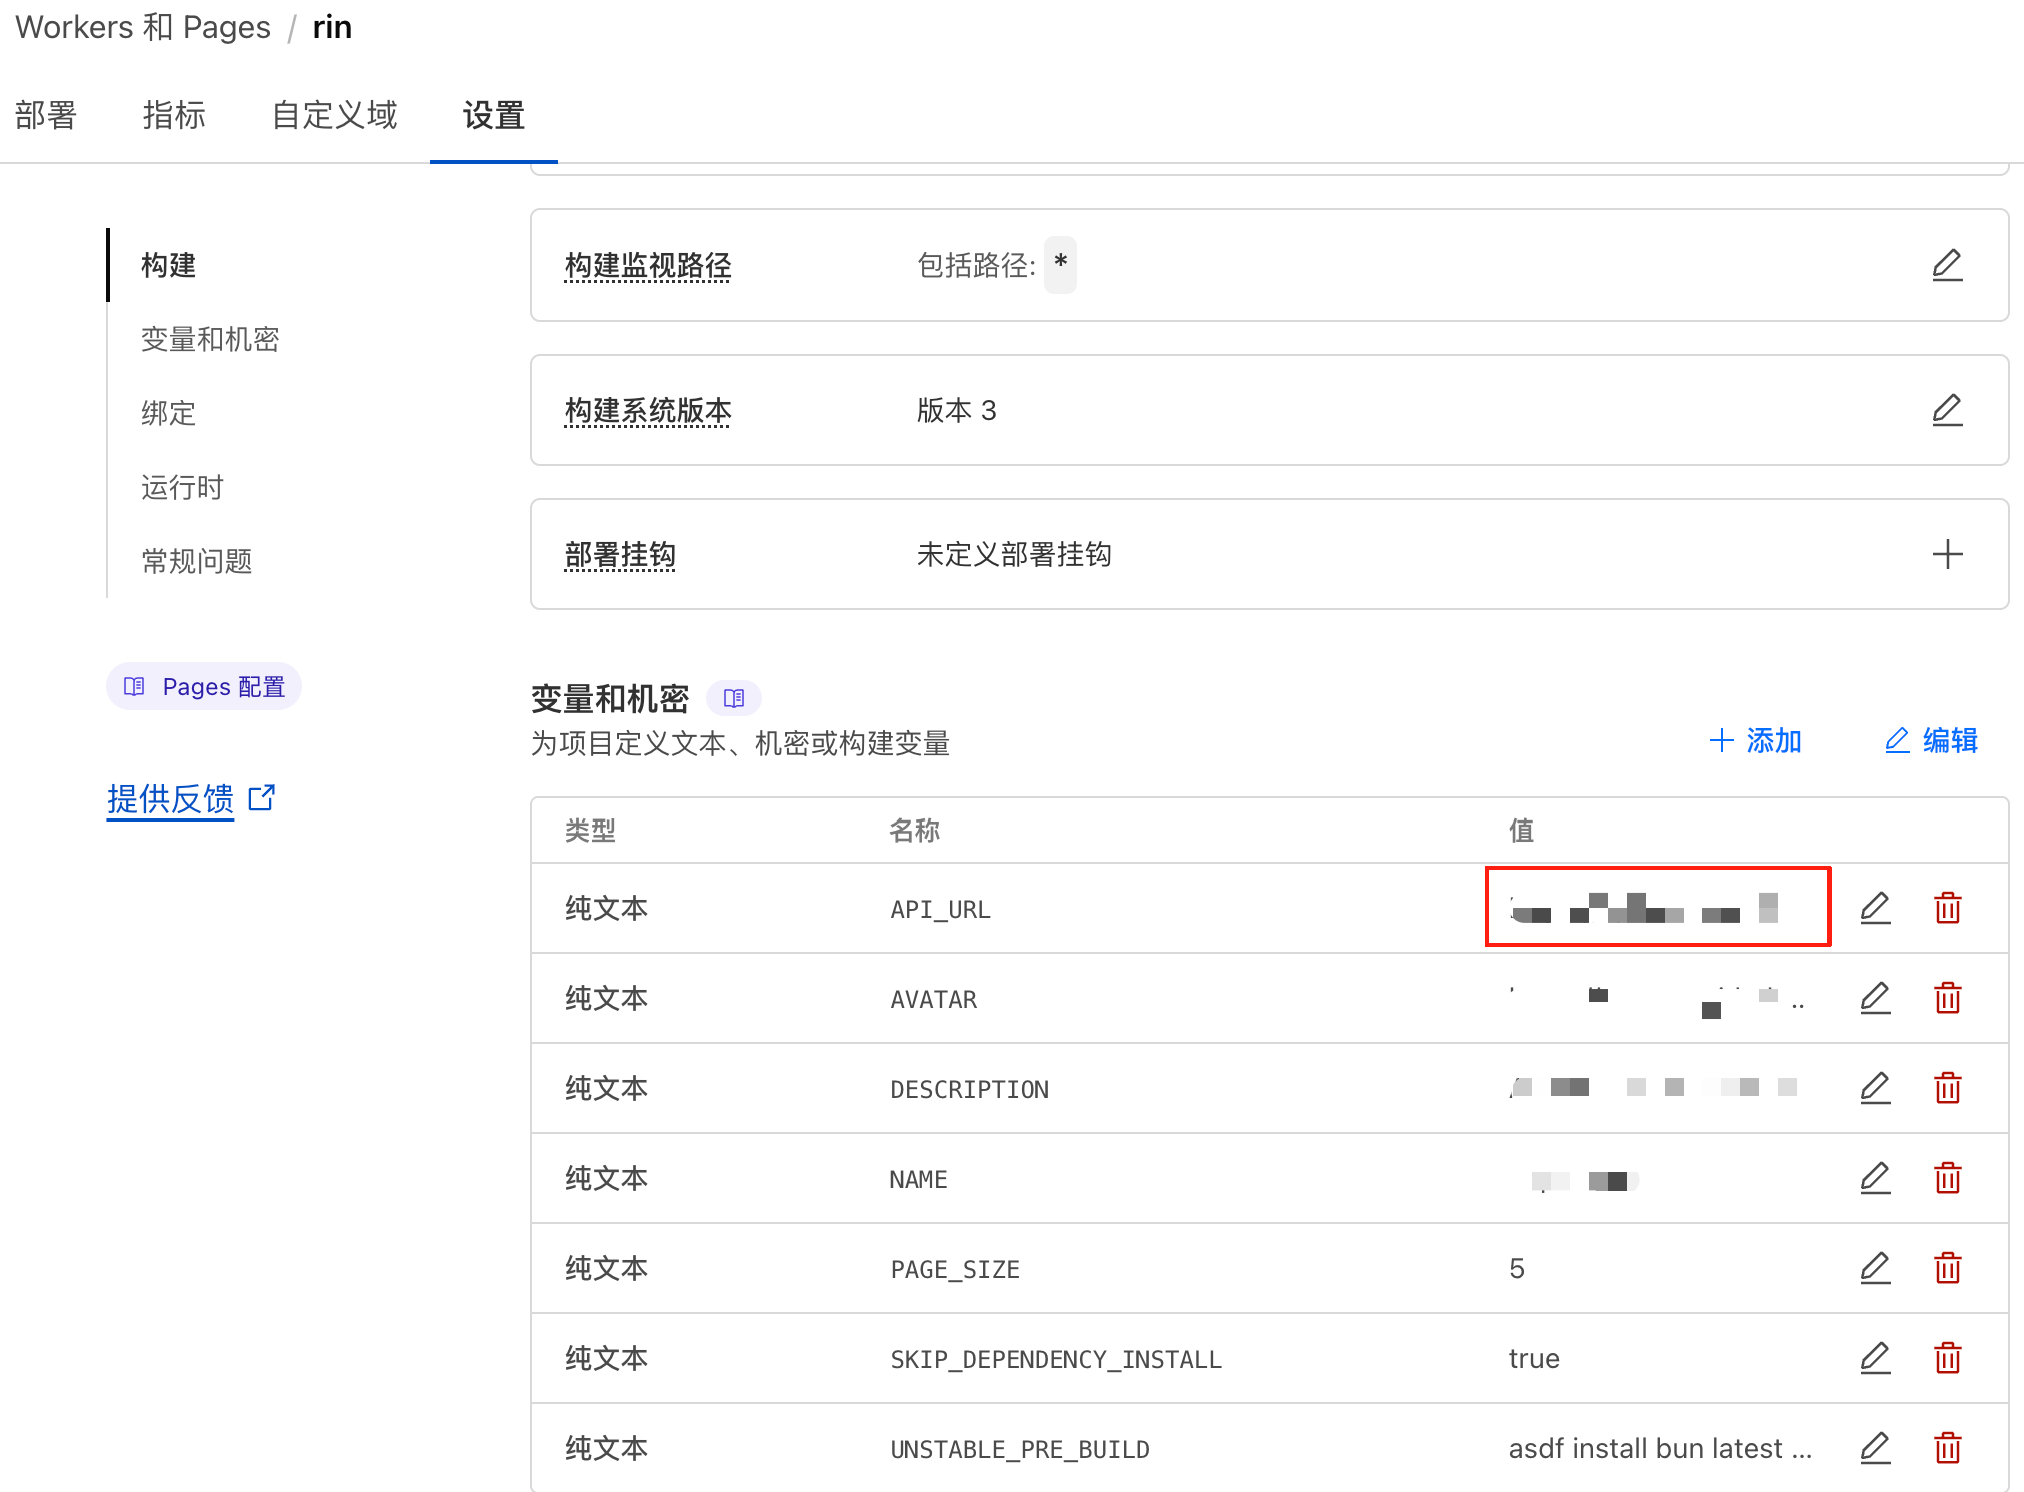Image resolution: width=2024 pixels, height=1492 pixels.
Task: Click the 未定义部署挂钩 text
Action: pyautogui.click(x=1014, y=554)
